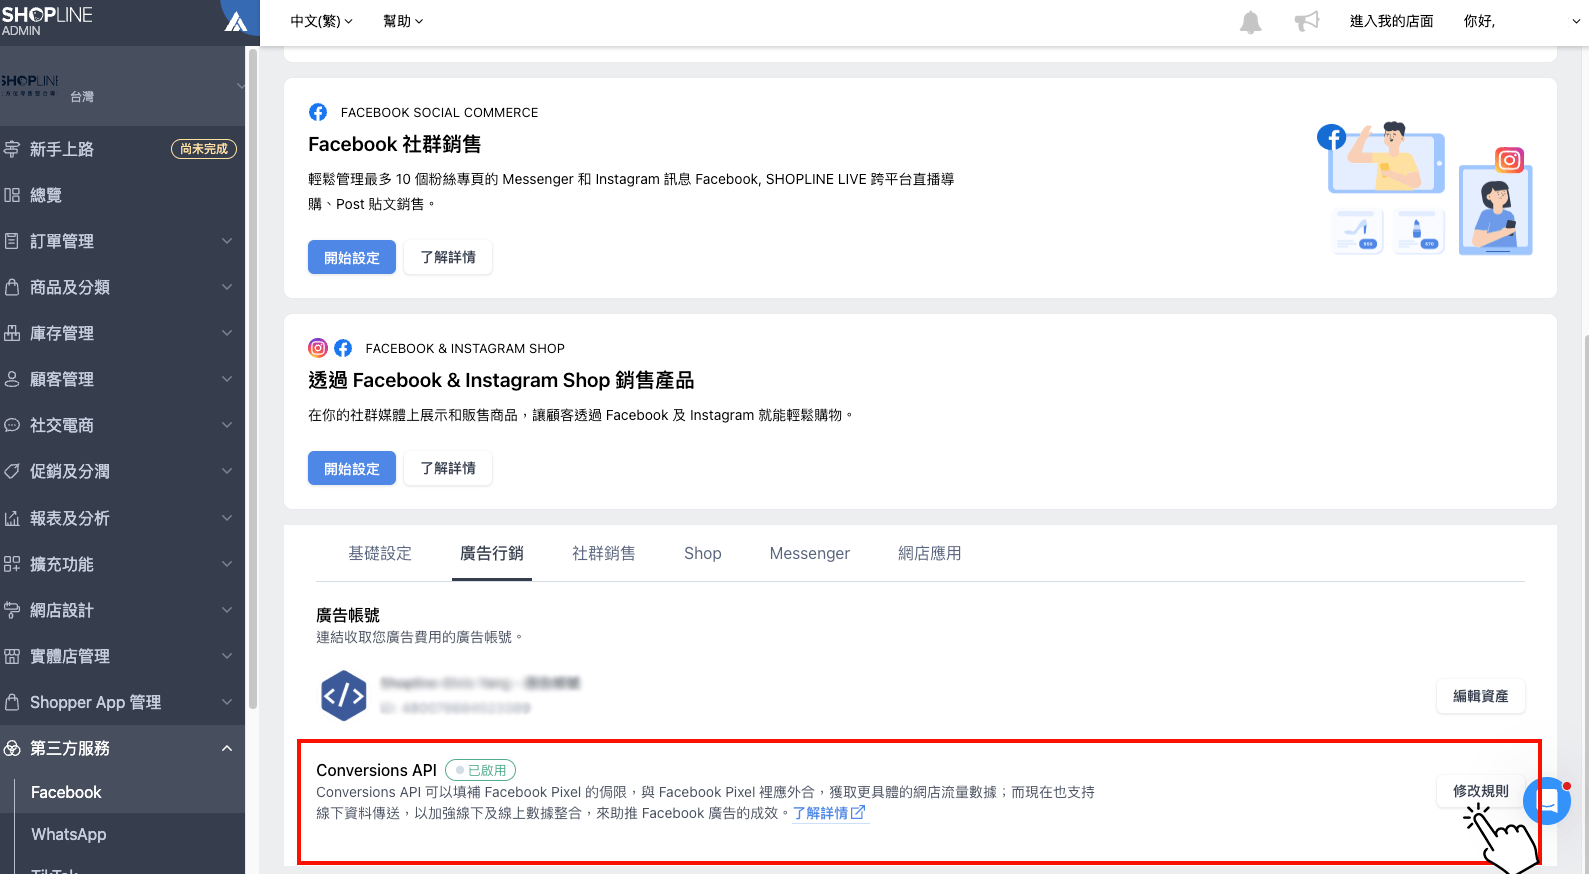Expand the 報表及分析 sidebar section
The image size is (1589, 874).
pyautogui.click(x=227, y=518)
